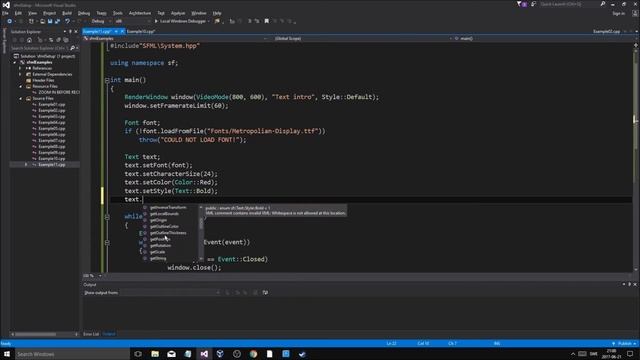The width and height of the screenshot is (640, 360).
Task: Click the Quick Launch search box
Action: click(x=569, y=4)
